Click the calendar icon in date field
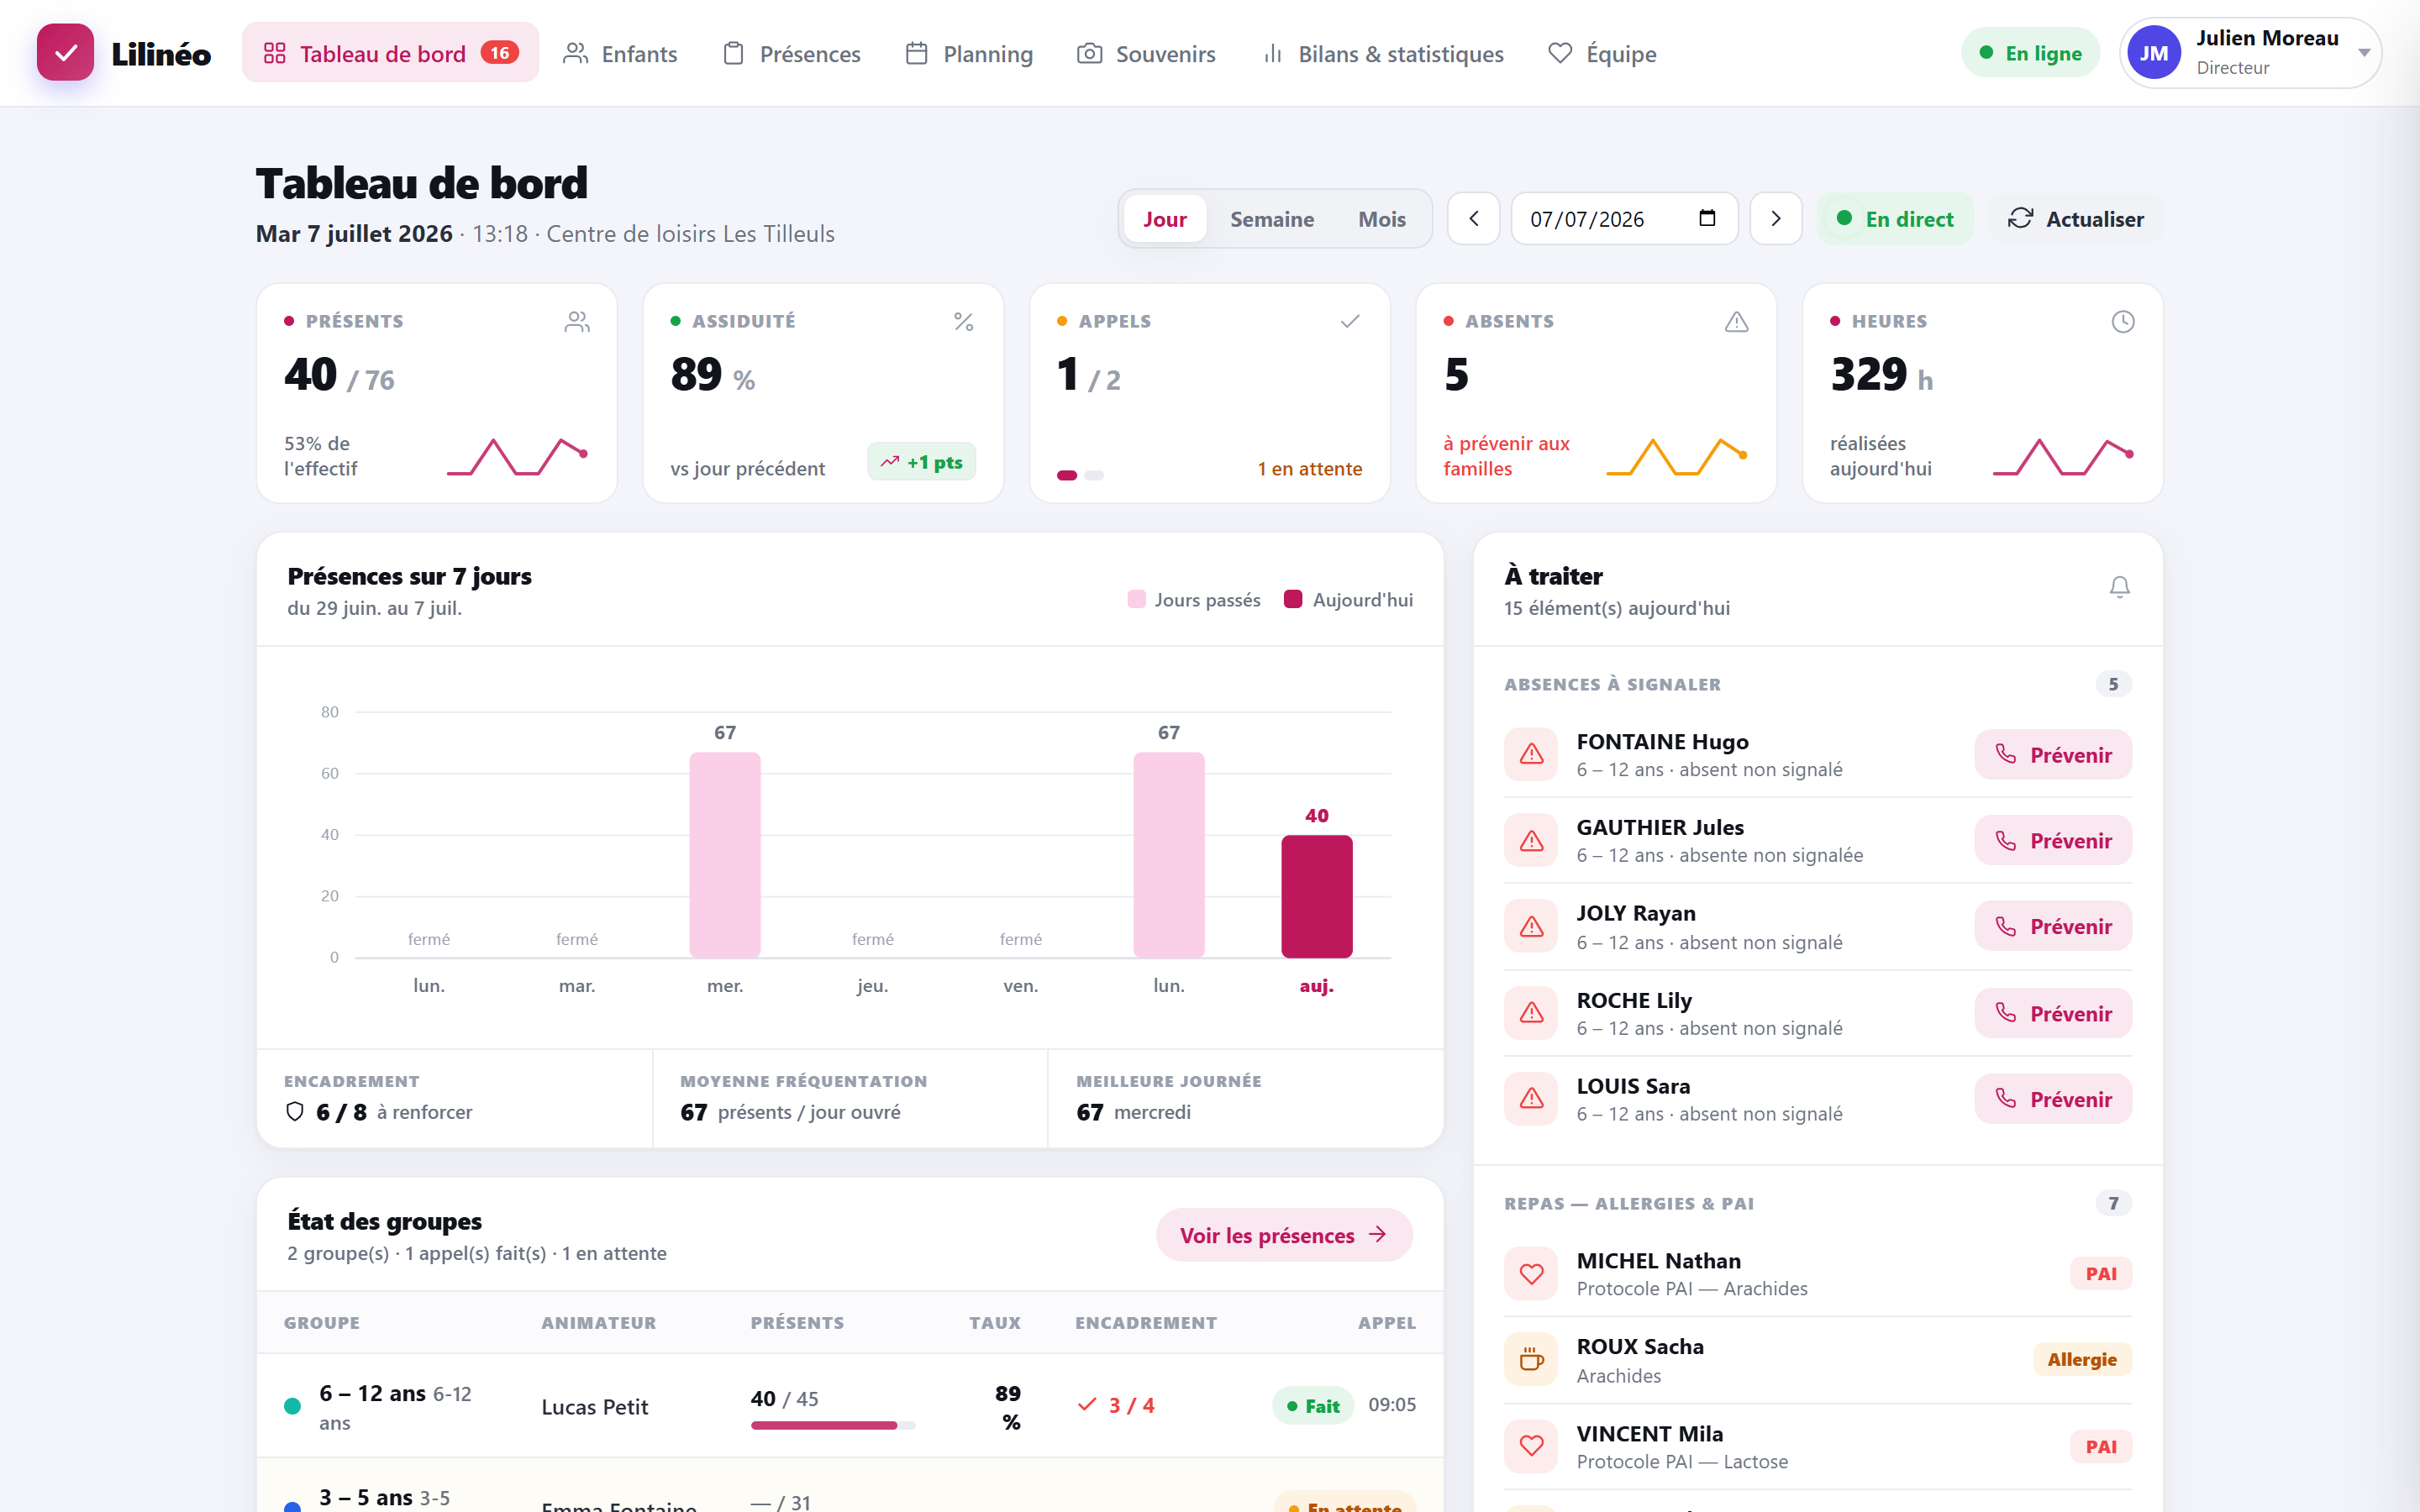 pyautogui.click(x=1707, y=218)
